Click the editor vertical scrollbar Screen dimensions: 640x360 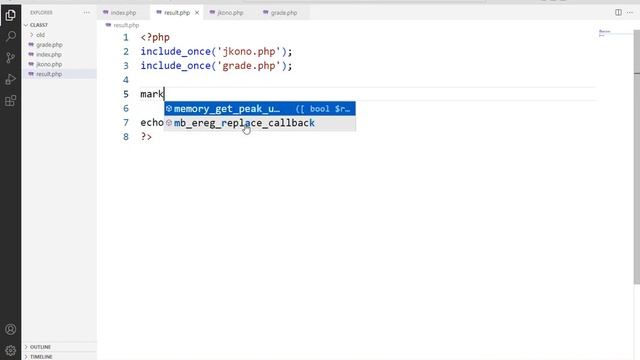[x=637, y=157]
